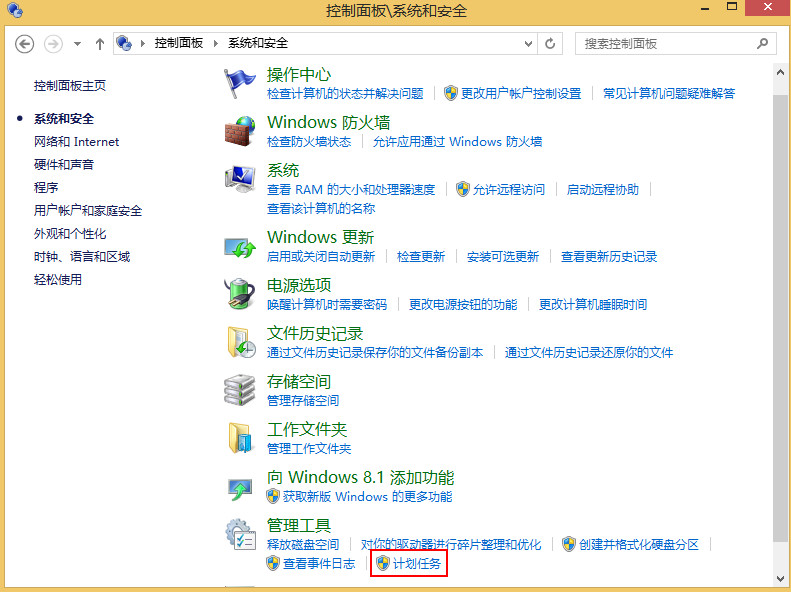Click 获取新版 Windows 的更多功能
Image resolution: width=791 pixels, height=592 pixels.
[367, 497]
